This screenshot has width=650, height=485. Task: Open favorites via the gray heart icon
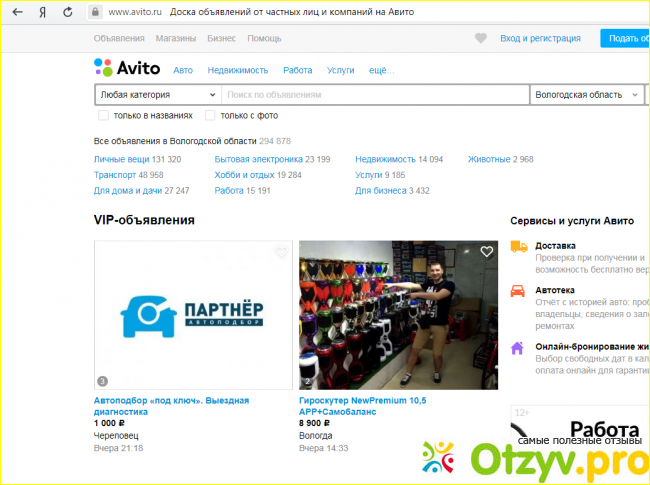click(481, 39)
